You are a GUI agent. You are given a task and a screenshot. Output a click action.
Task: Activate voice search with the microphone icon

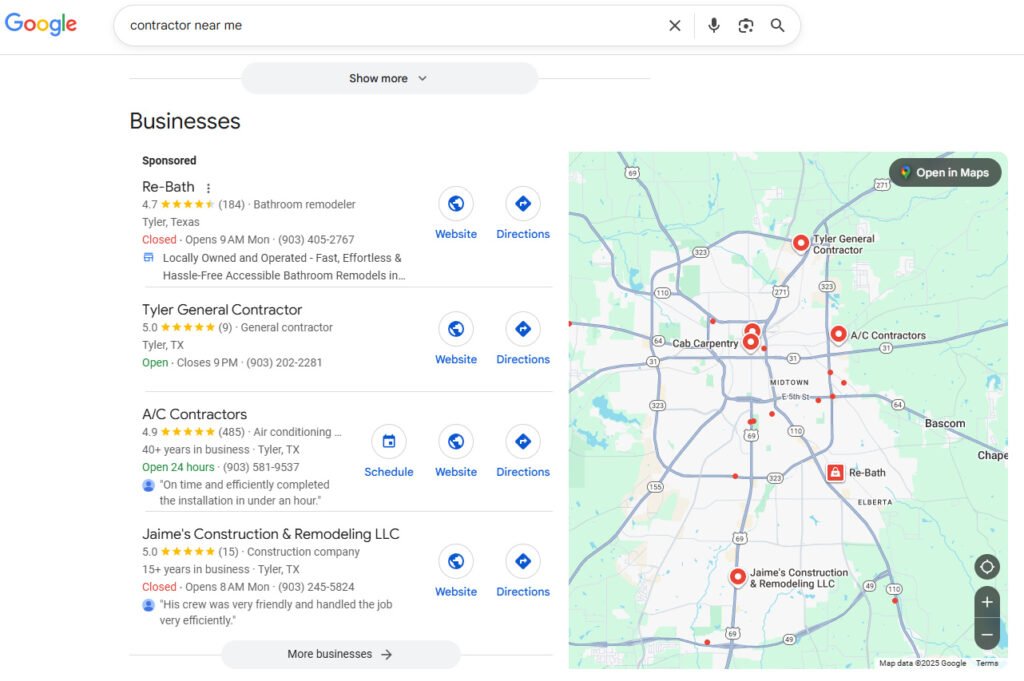(x=713, y=25)
